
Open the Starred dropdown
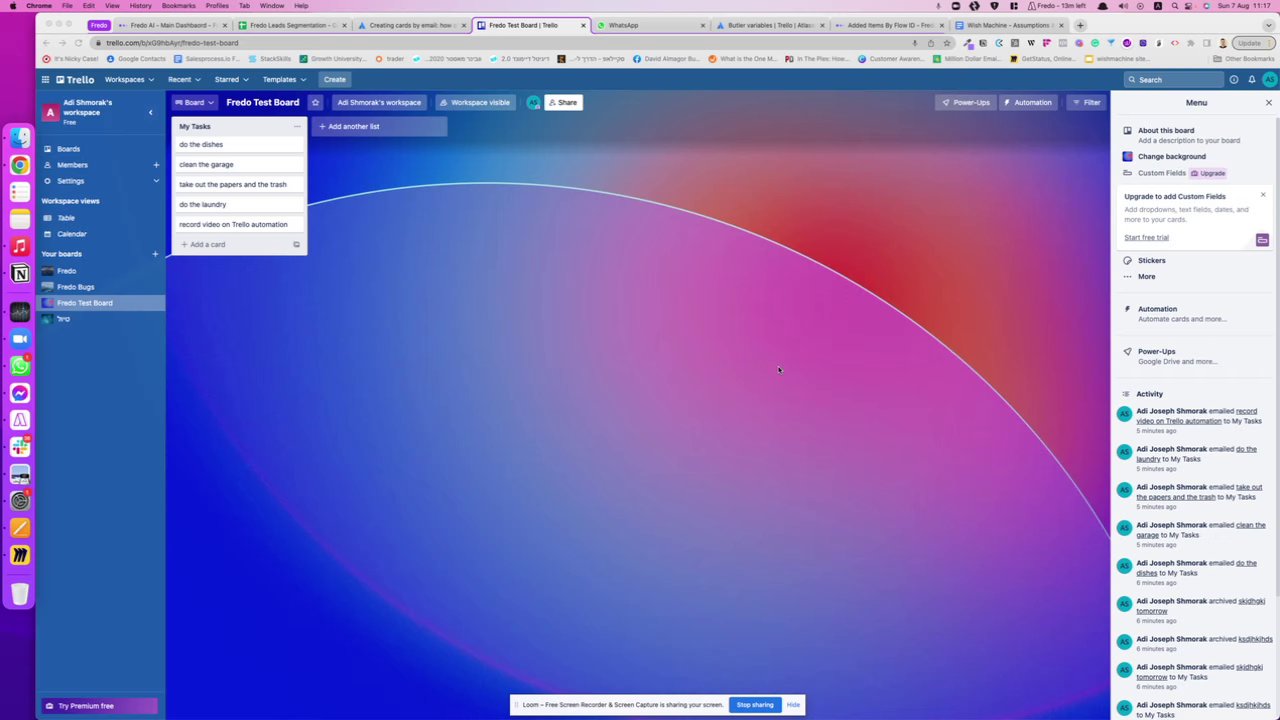click(231, 79)
